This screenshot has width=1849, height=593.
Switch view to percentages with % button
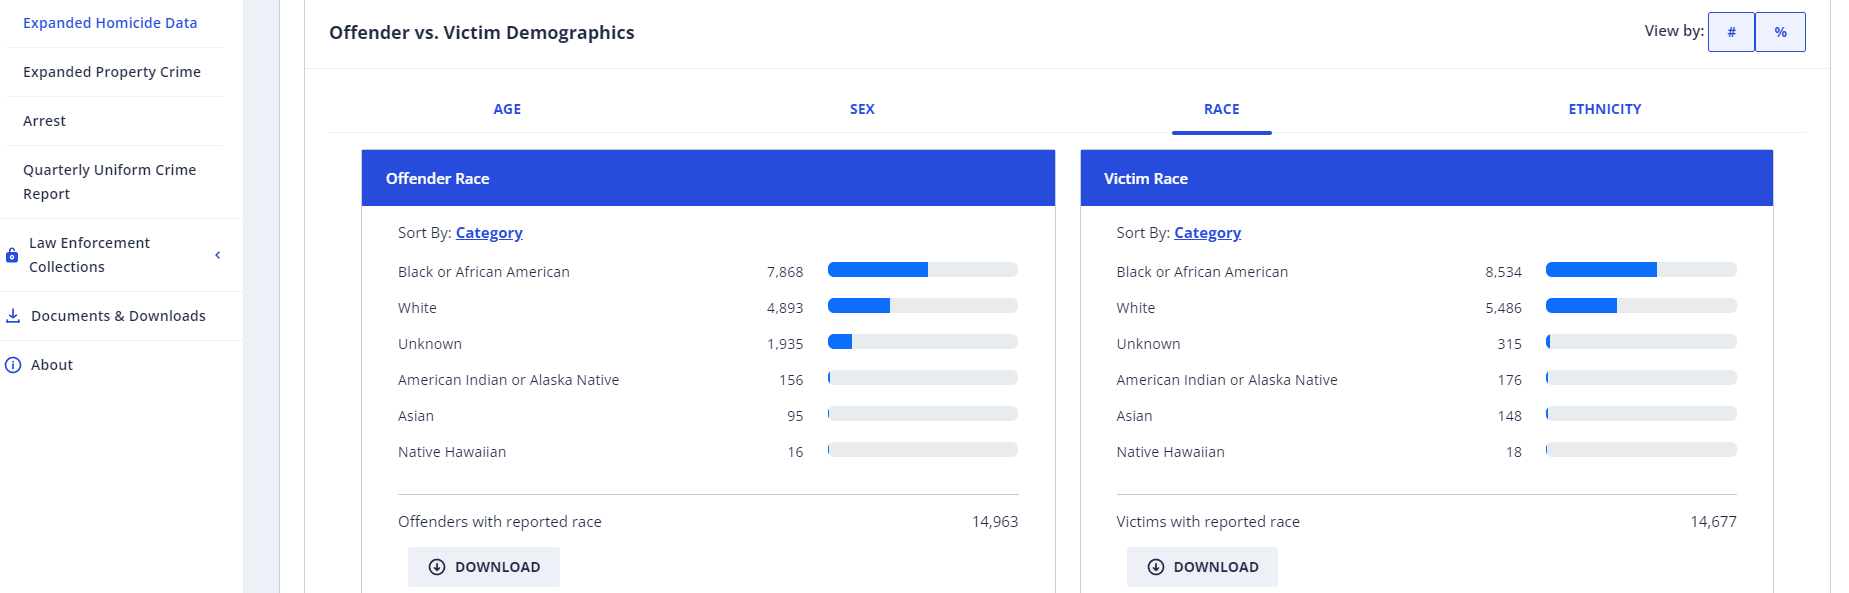(x=1780, y=32)
